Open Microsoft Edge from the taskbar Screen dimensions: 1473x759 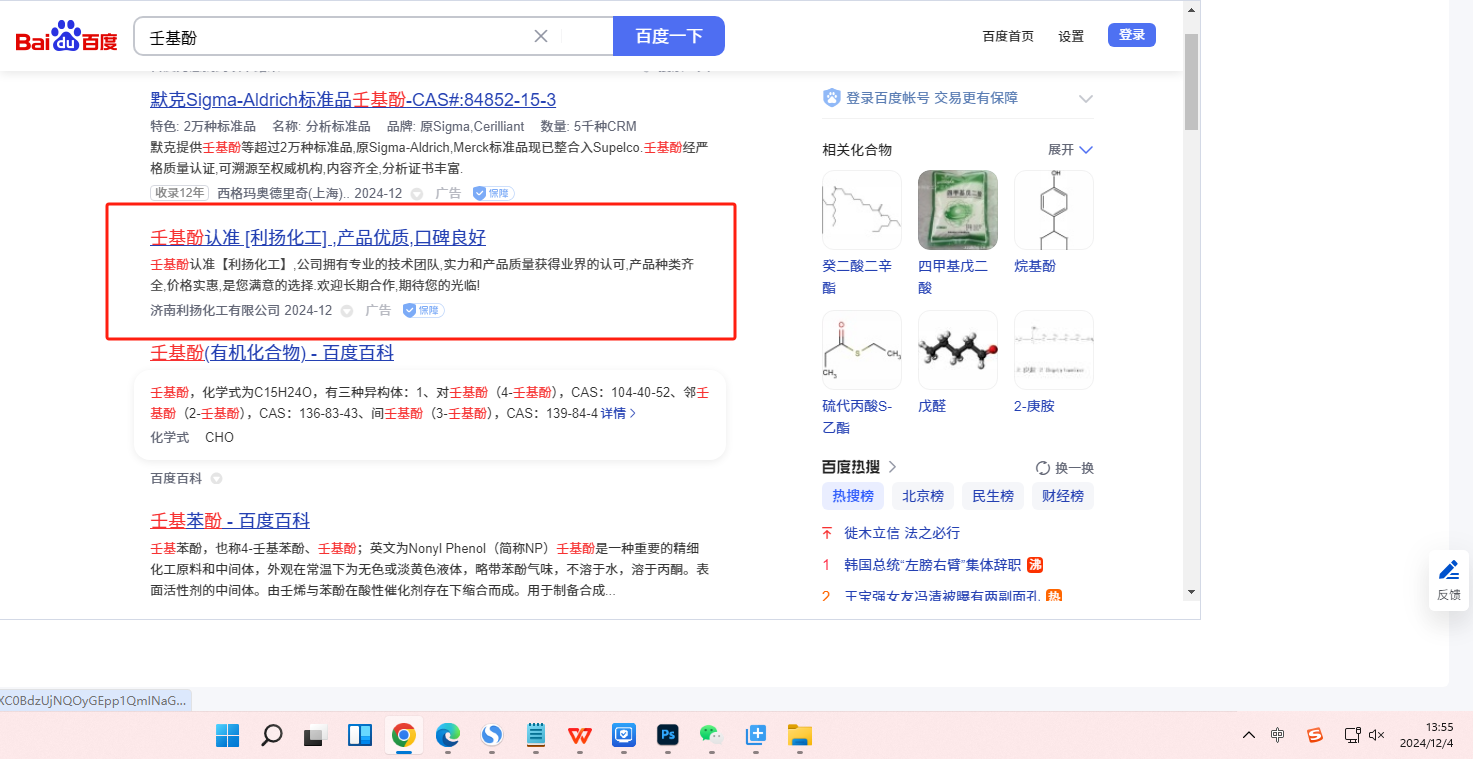[447, 736]
